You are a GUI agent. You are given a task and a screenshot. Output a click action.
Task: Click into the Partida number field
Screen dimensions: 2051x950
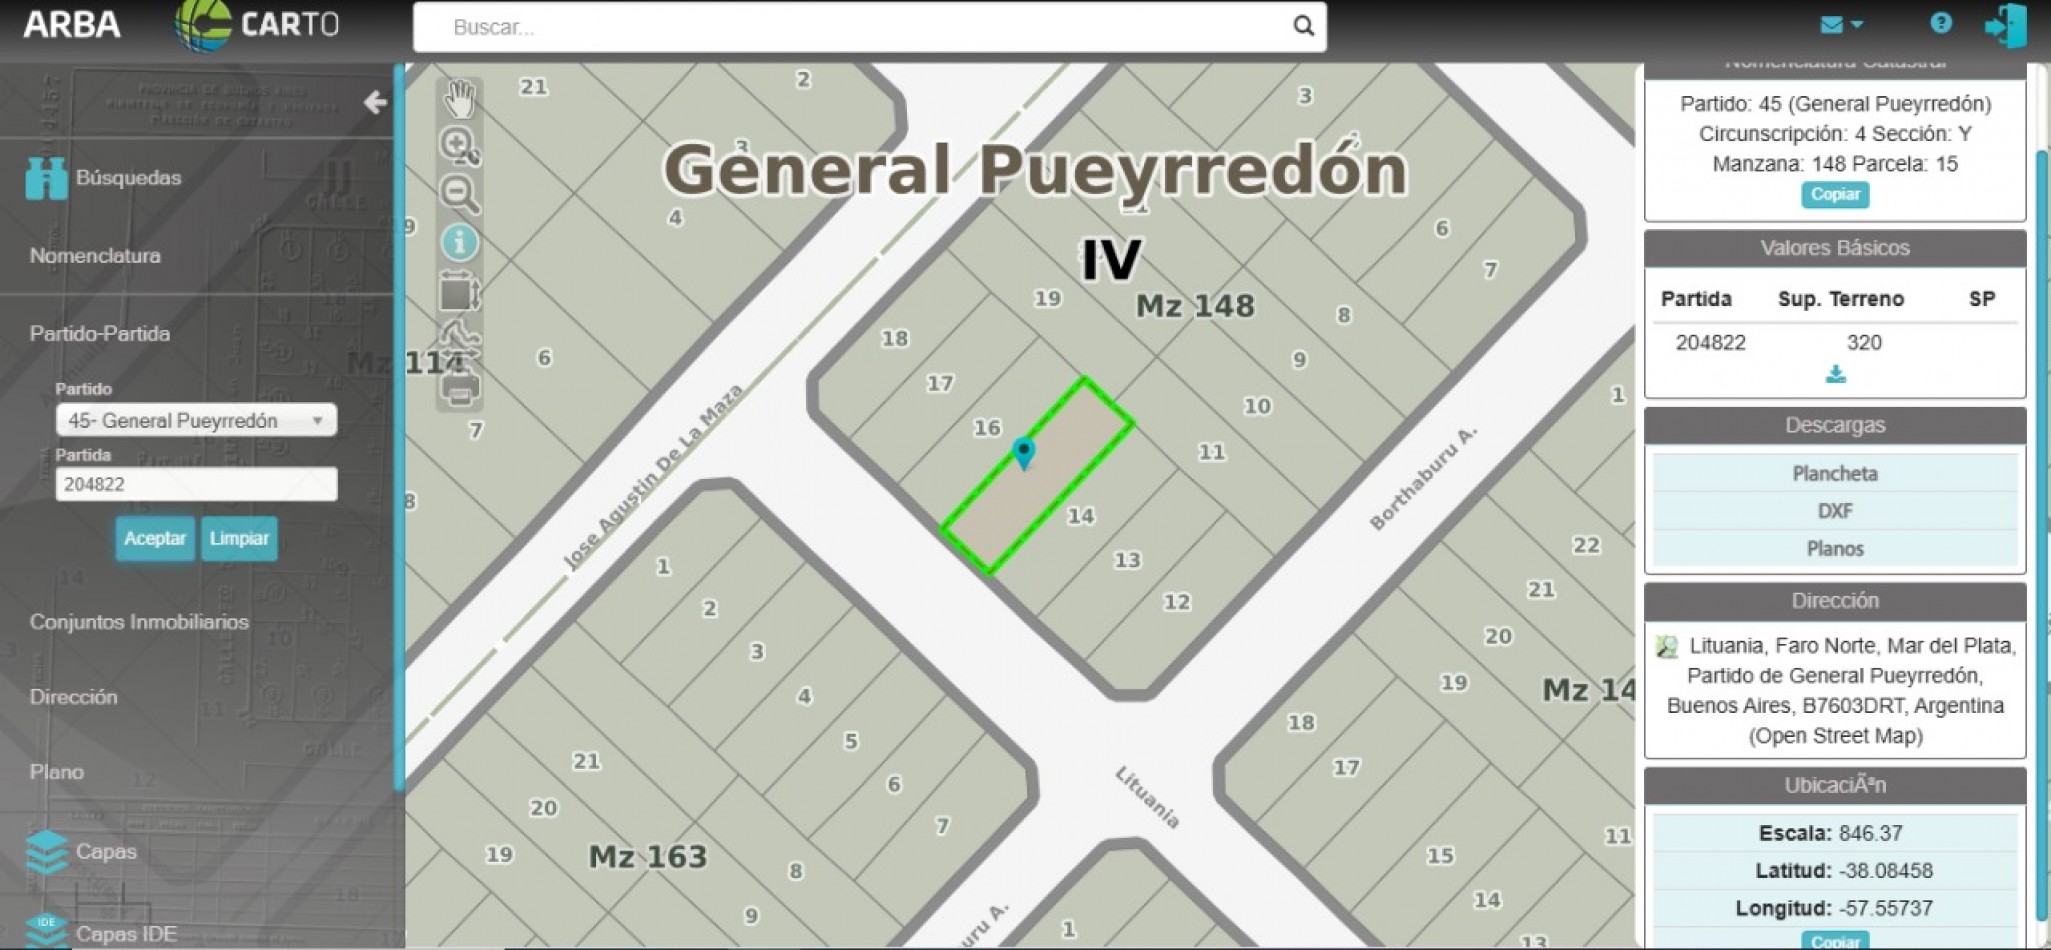click(196, 485)
